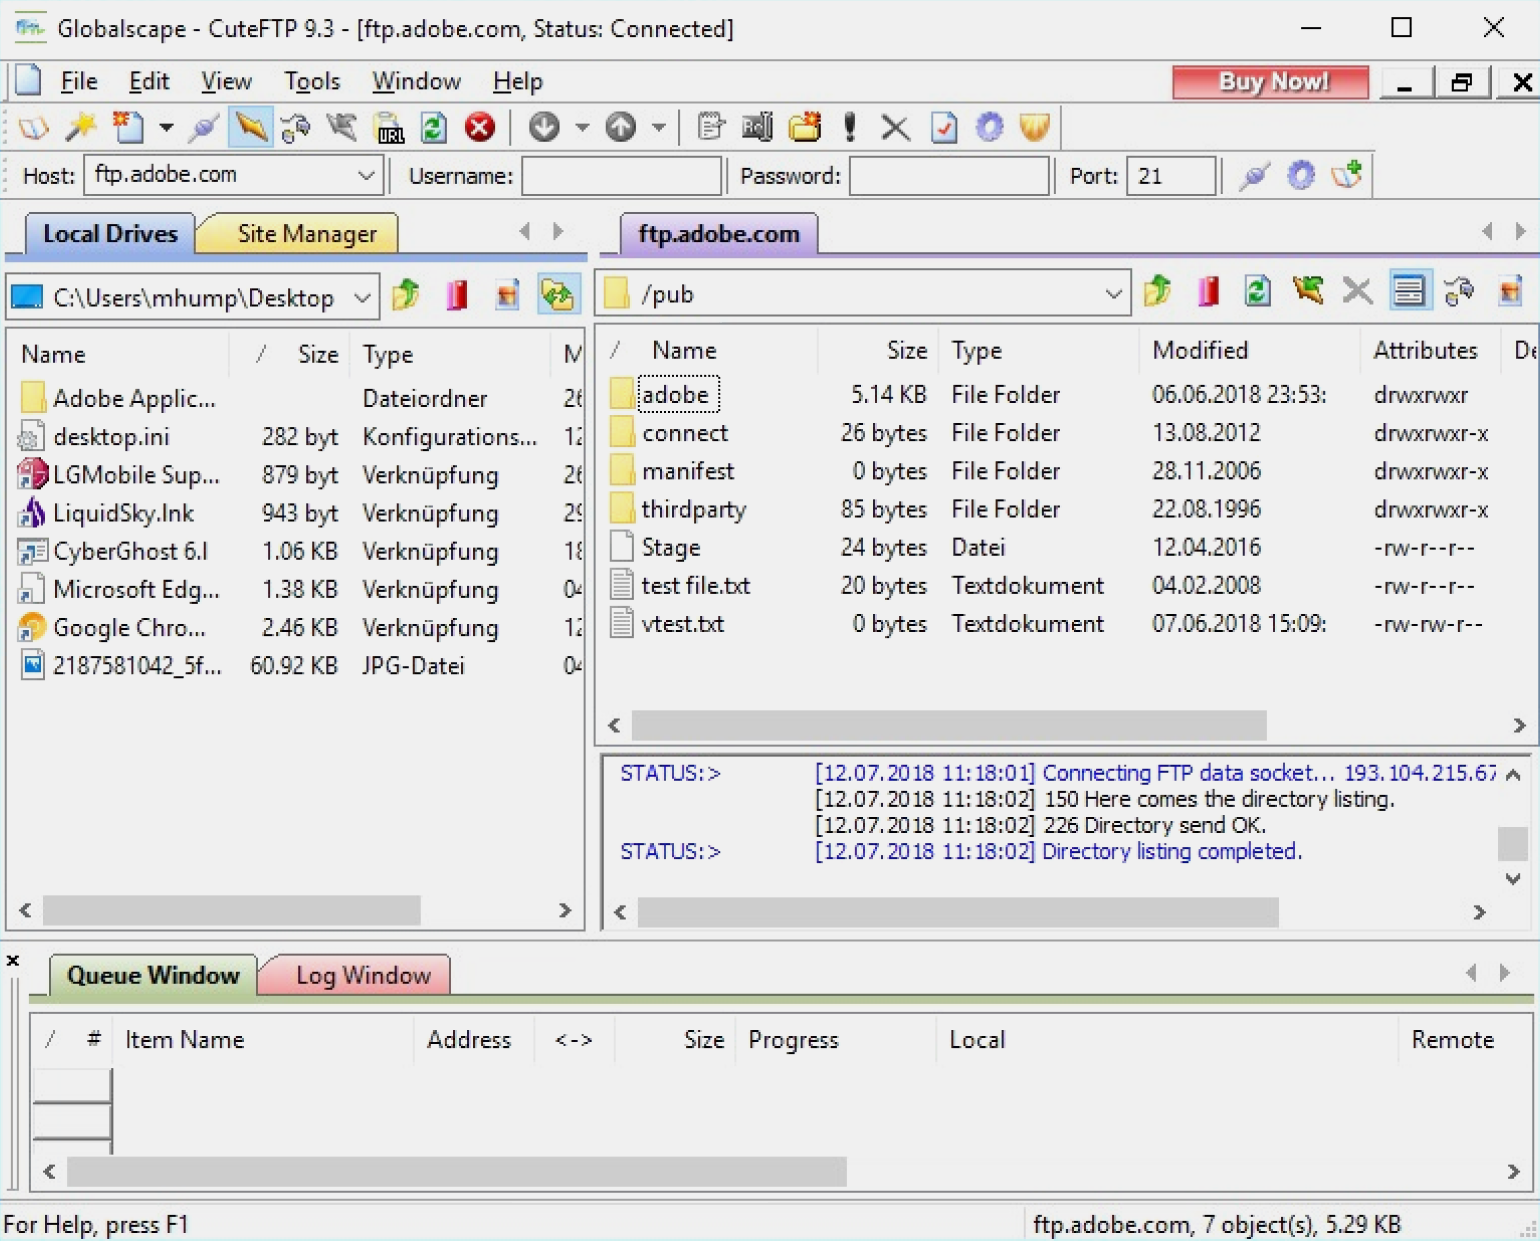The width and height of the screenshot is (1540, 1241).
Task: Click the Username input field
Action: click(621, 176)
